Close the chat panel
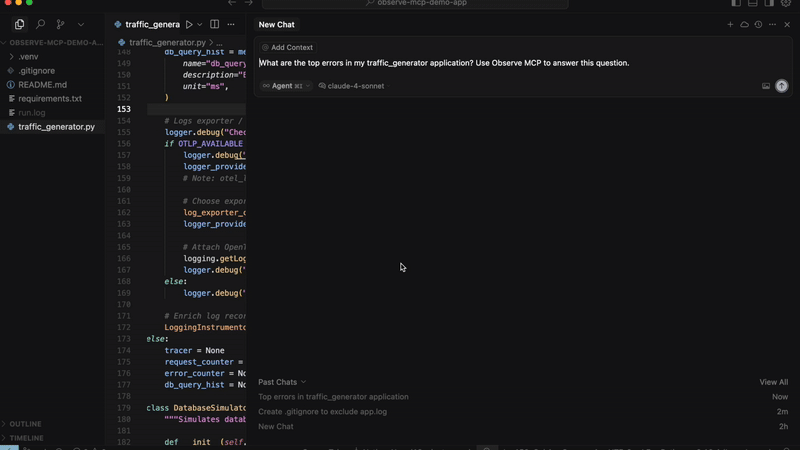 pyautogui.click(x=787, y=24)
